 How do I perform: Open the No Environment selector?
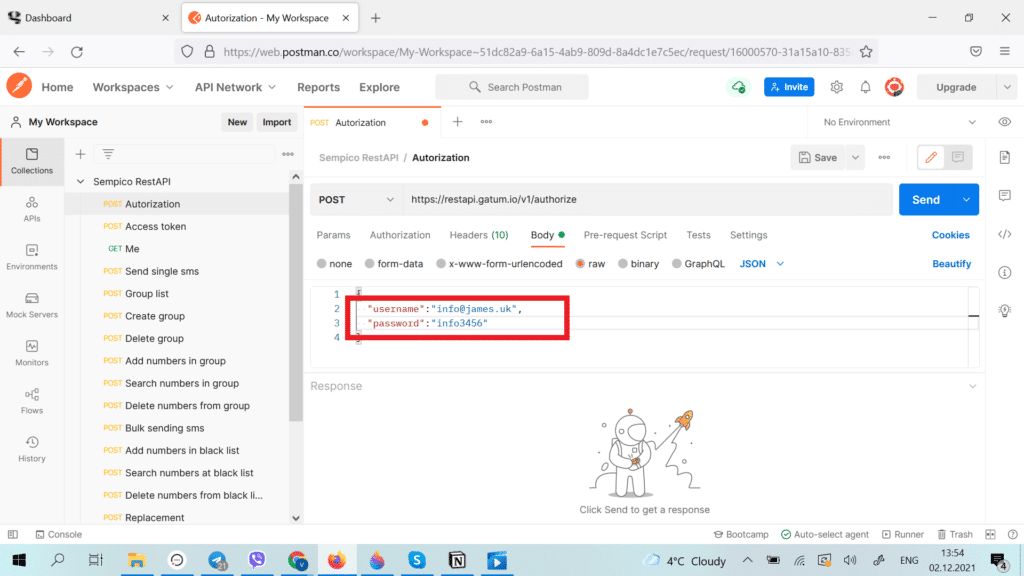(899, 122)
